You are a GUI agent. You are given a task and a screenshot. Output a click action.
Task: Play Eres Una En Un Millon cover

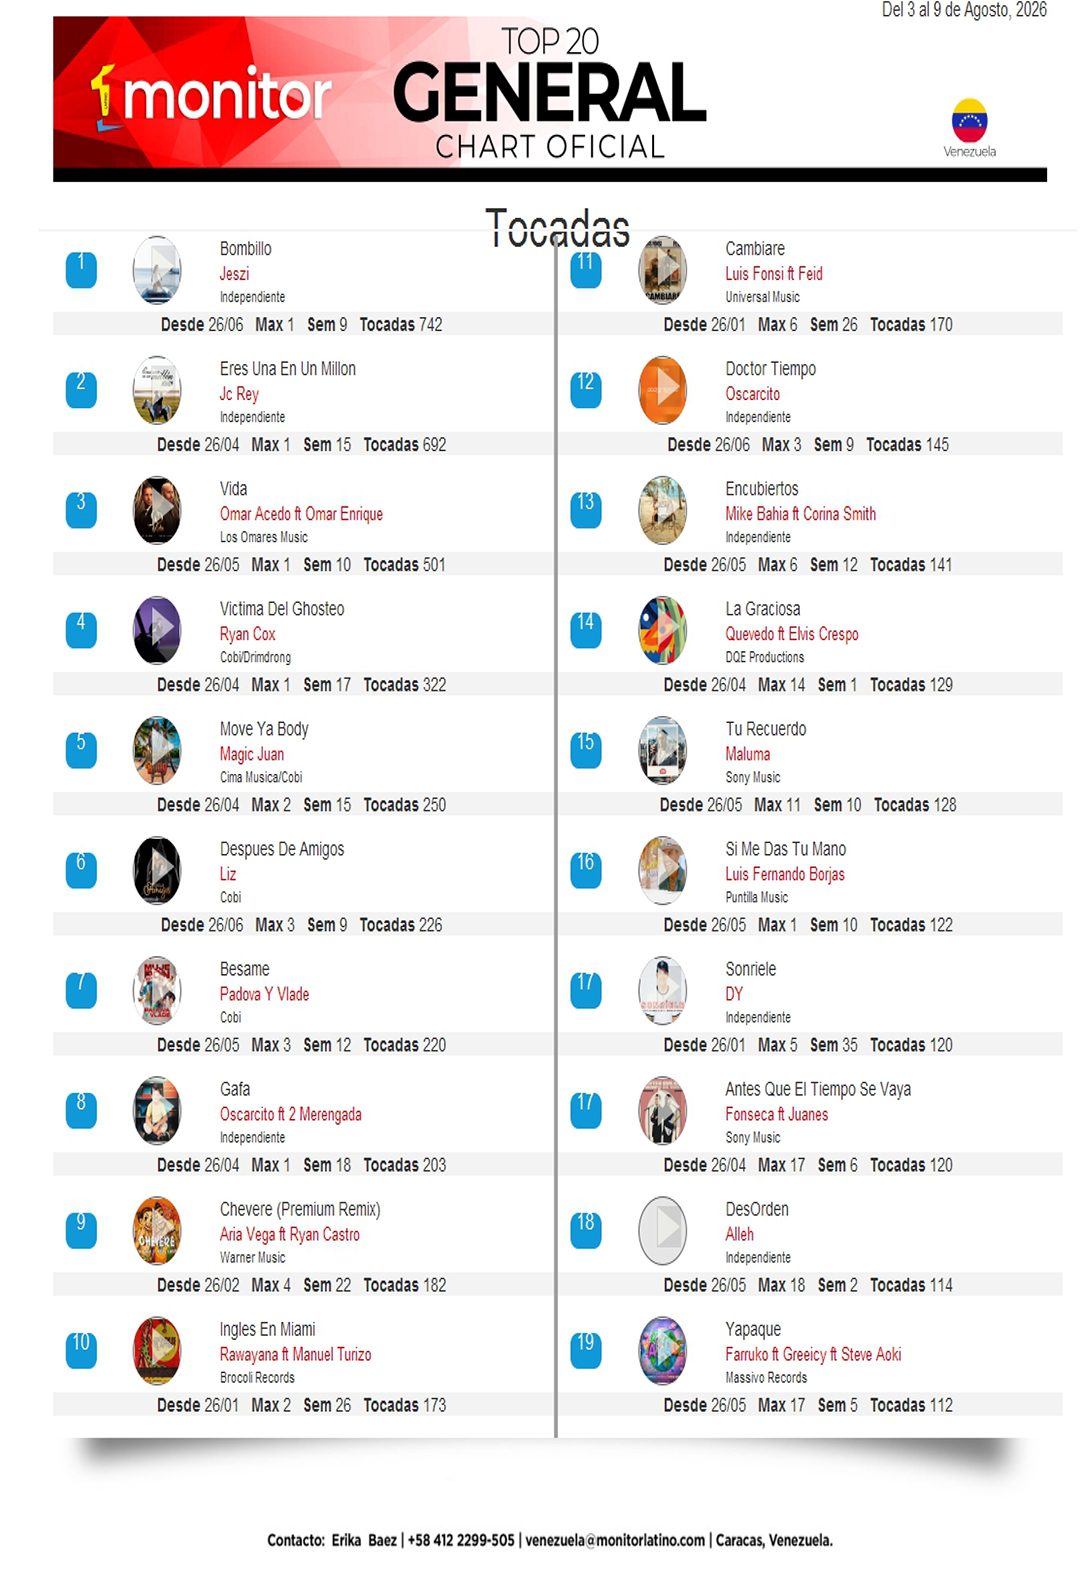(x=157, y=390)
